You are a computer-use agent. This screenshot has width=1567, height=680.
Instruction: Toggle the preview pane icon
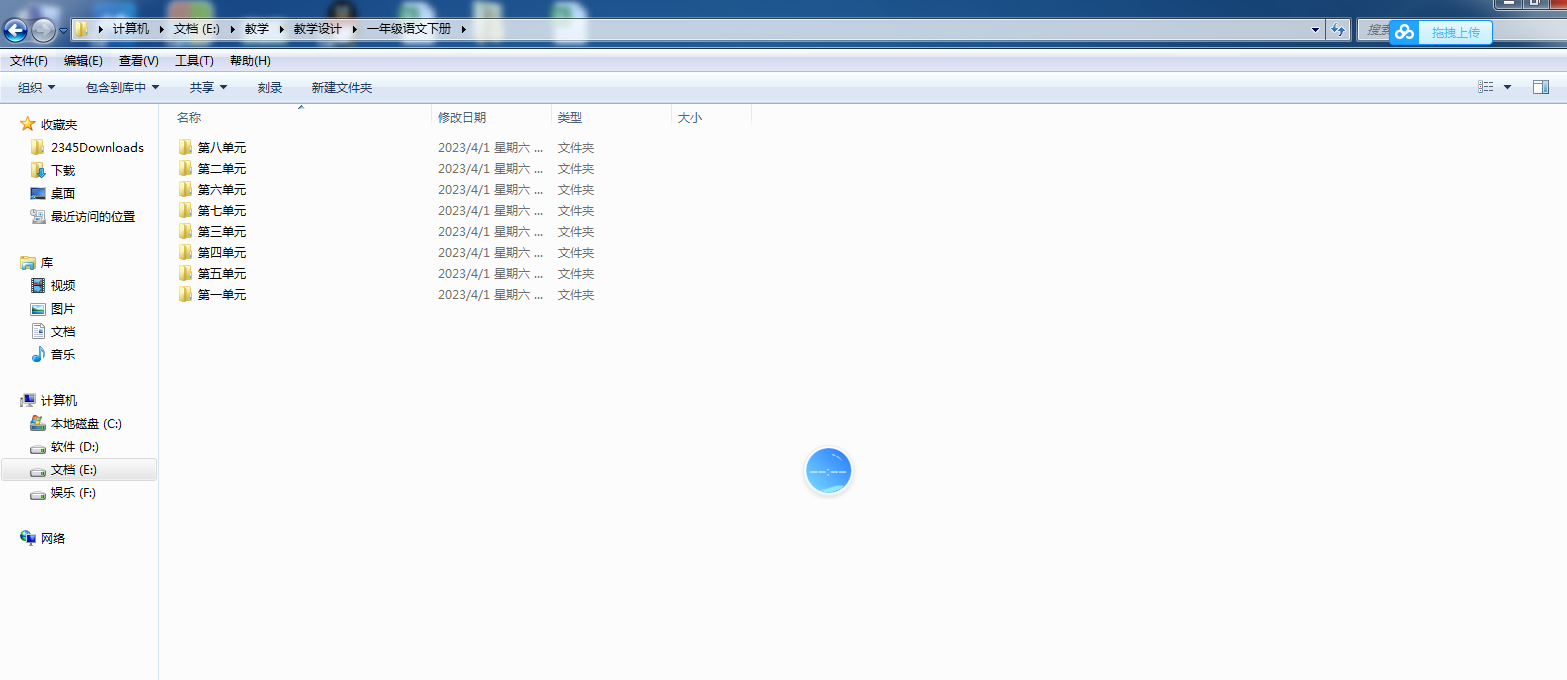point(1540,88)
